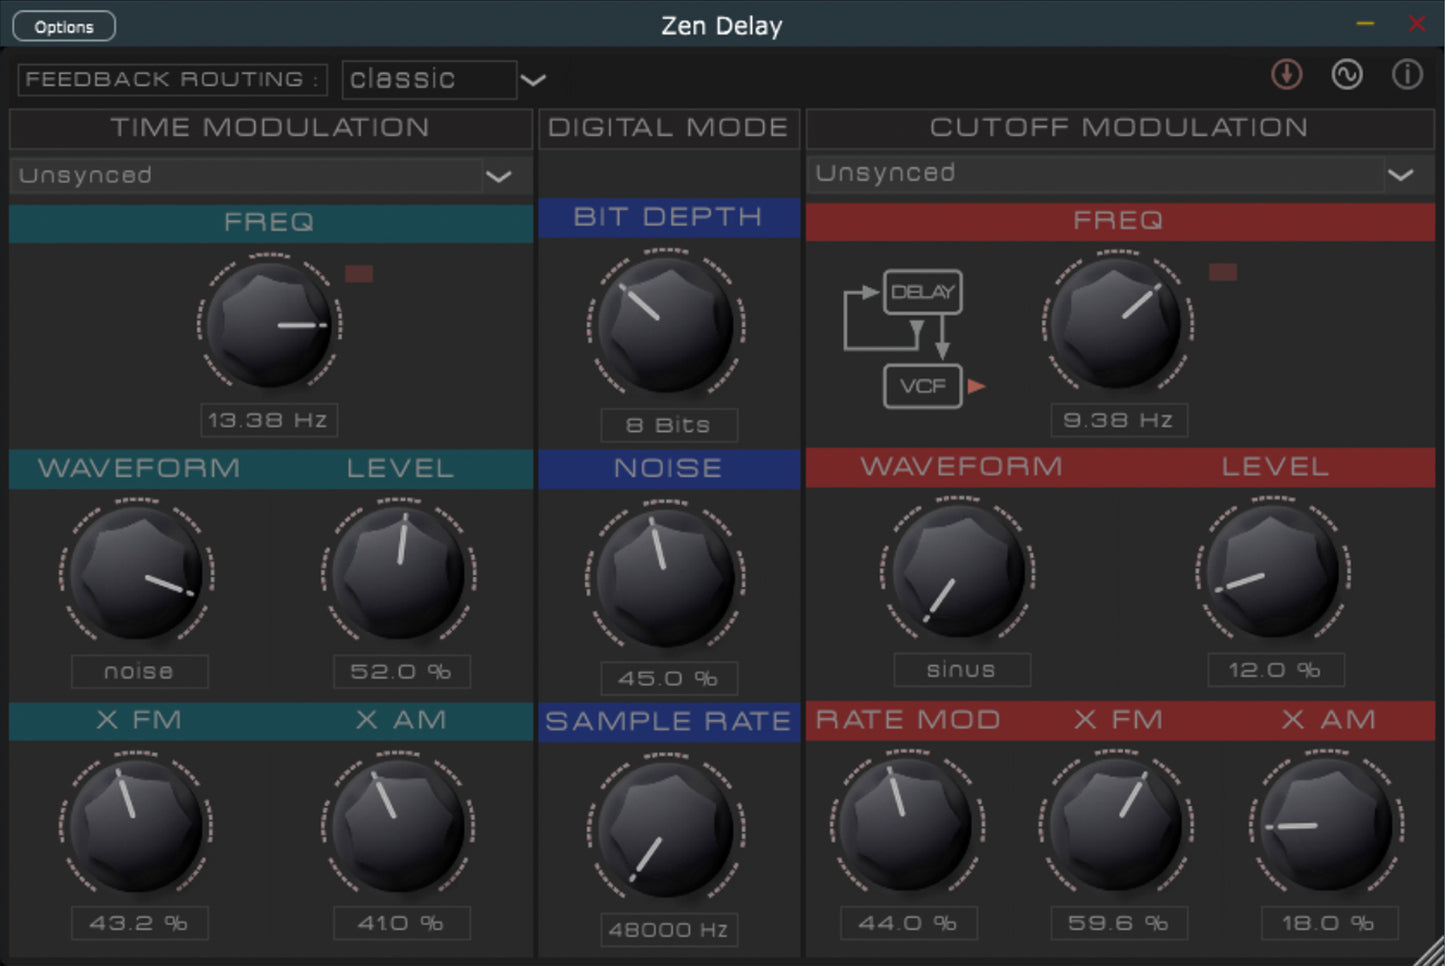
Task: Click the Noise knob in Digital Mode
Action: [x=666, y=577]
